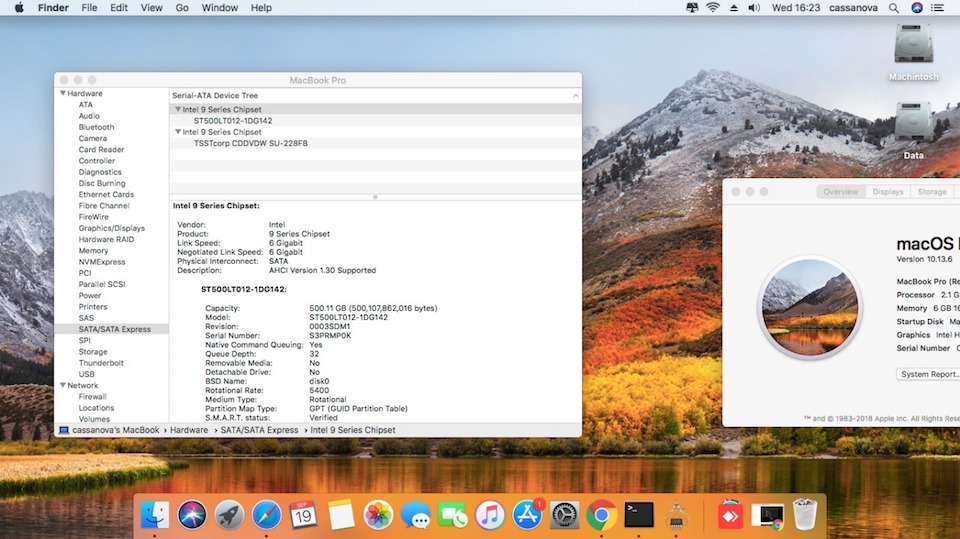This screenshot has height=539, width=960.
Task: Open the Go menu in menu bar
Action: (182, 8)
